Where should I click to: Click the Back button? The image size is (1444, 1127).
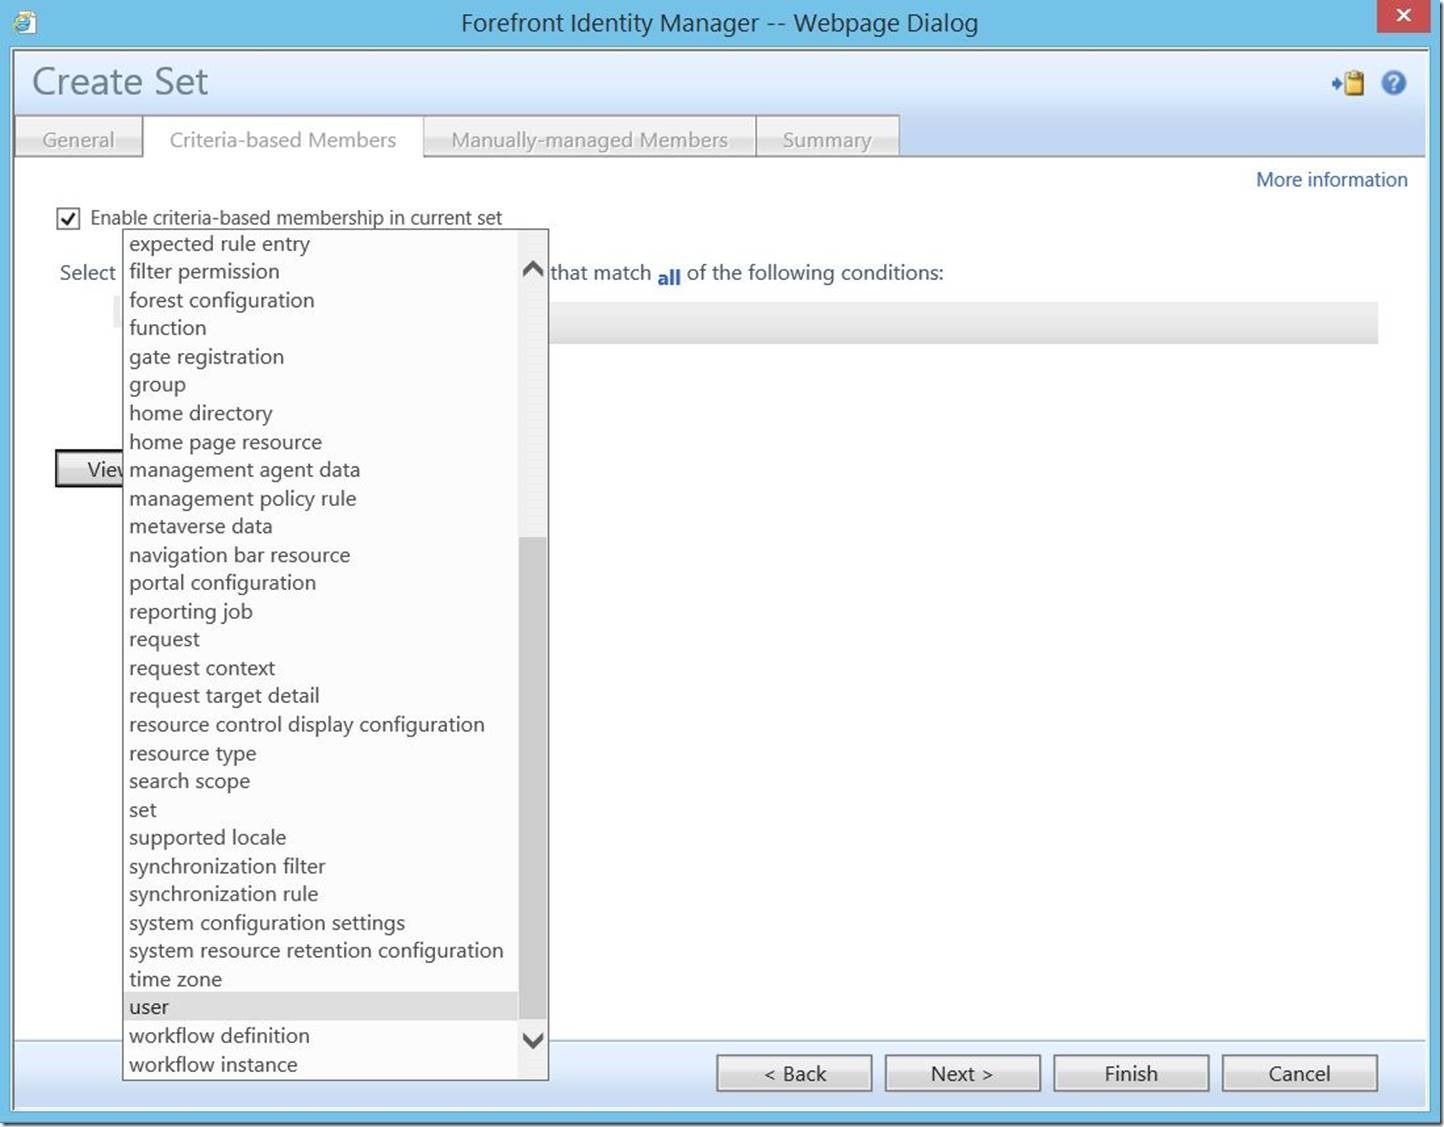point(794,1074)
